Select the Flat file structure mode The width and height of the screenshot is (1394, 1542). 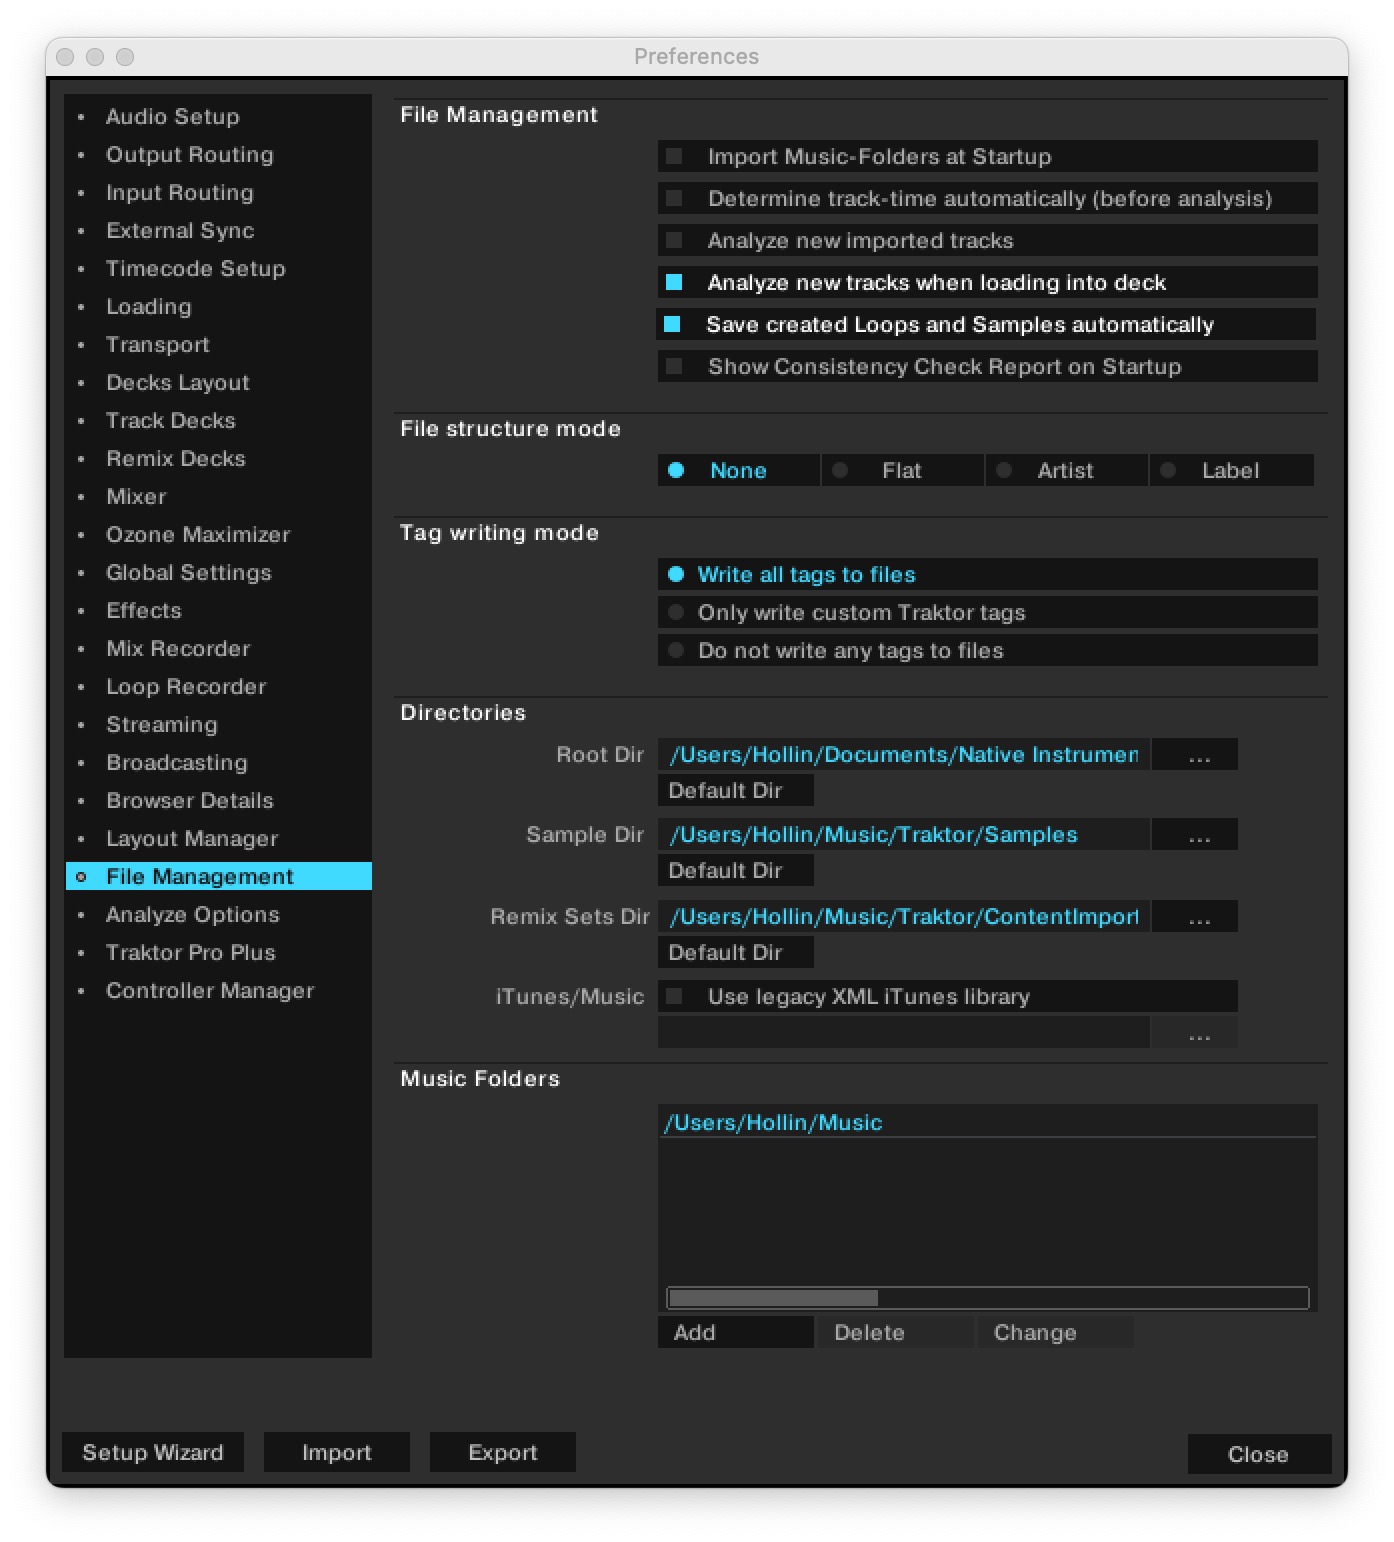click(x=841, y=471)
